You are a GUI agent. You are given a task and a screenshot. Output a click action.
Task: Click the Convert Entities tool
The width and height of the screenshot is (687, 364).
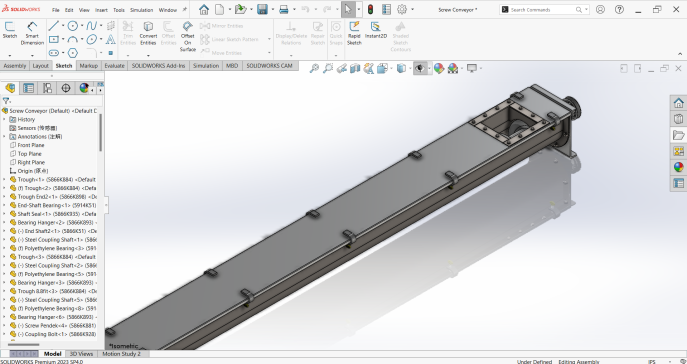pos(148,33)
